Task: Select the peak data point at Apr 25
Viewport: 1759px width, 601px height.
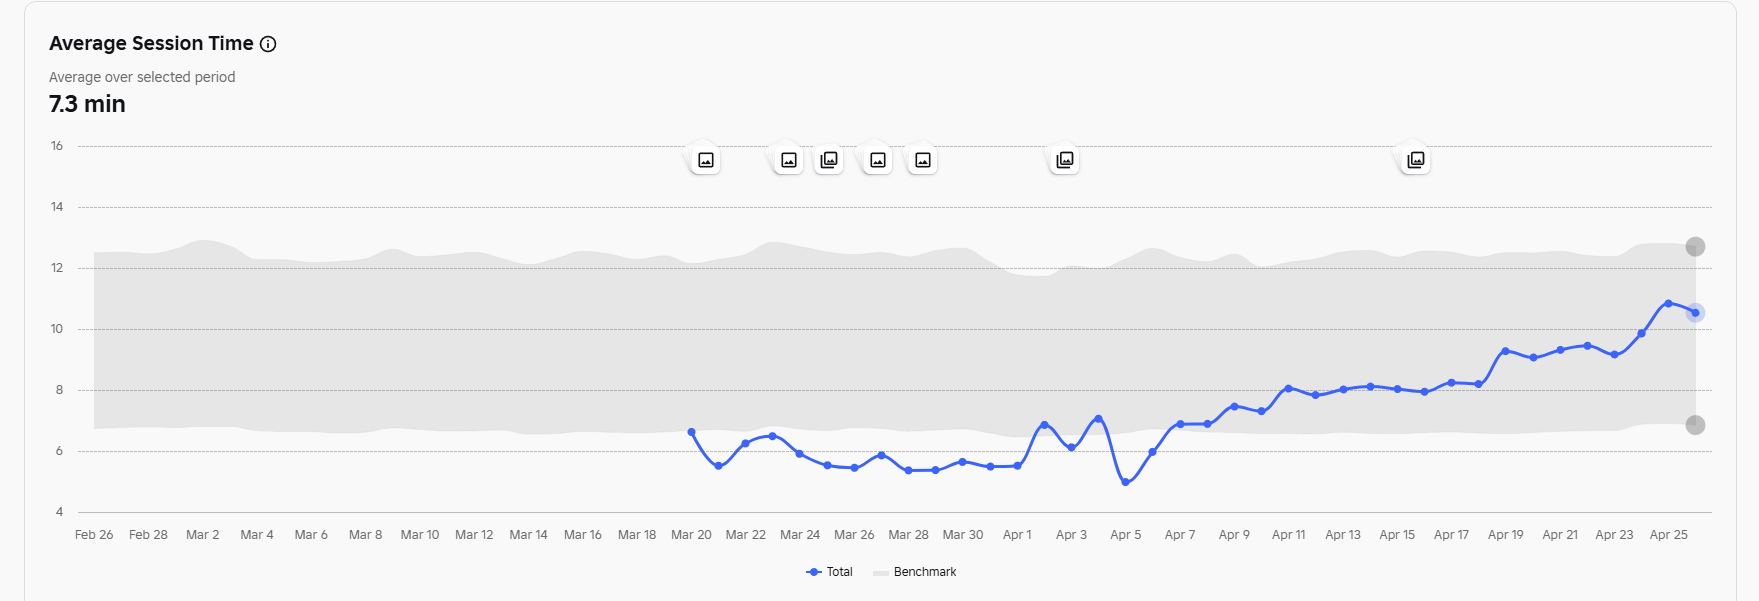Action: pyautogui.click(x=1668, y=303)
